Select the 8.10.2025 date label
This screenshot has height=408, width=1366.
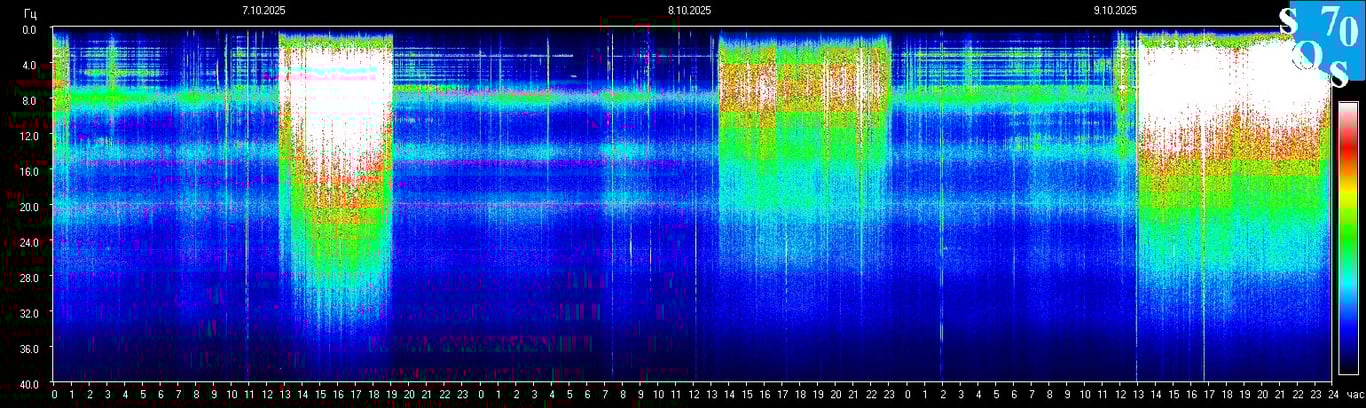pyautogui.click(x=690, y=10)
